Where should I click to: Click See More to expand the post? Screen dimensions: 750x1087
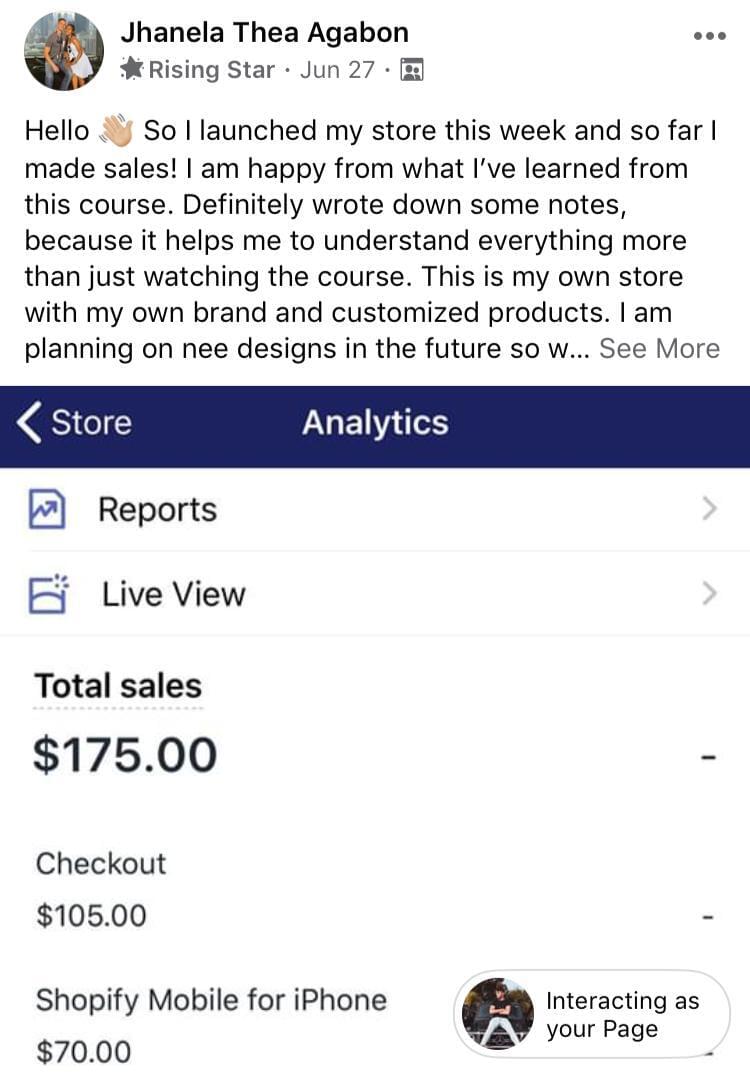tap(659, 348)
